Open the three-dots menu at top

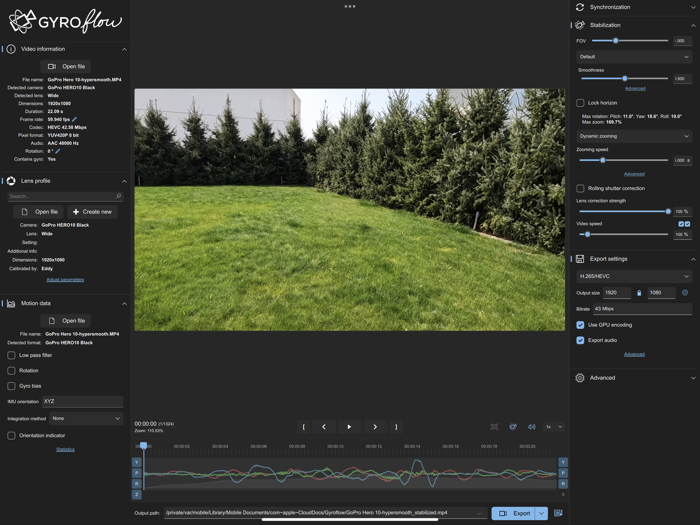(x=350, y=6)
